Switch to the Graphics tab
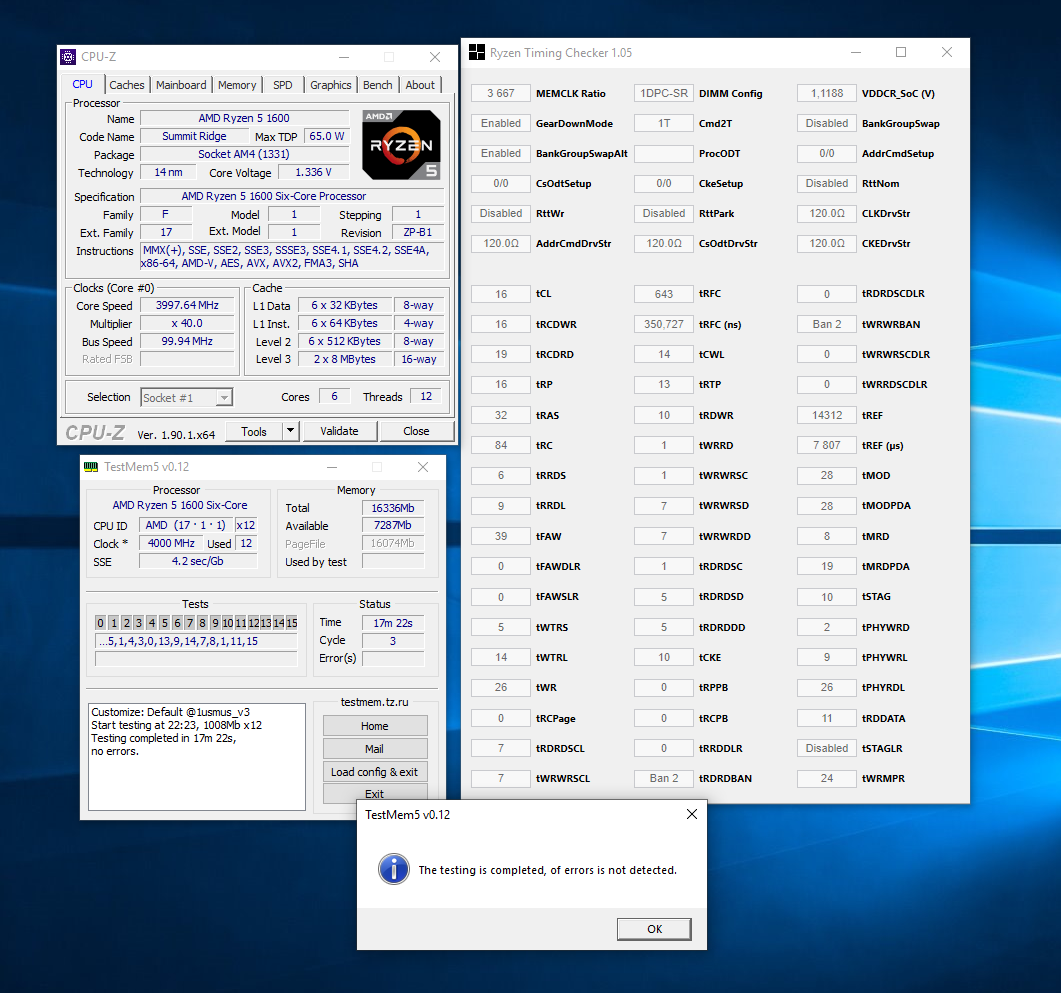This screenshot has height=993, width=1061. coord(330,85)
